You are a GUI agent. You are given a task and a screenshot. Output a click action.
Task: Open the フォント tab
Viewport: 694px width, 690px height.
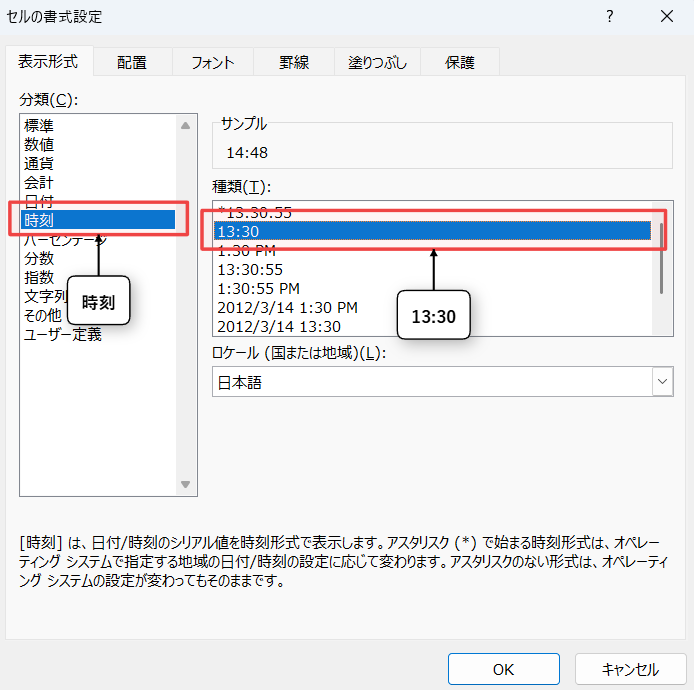[x=212, y=62]
